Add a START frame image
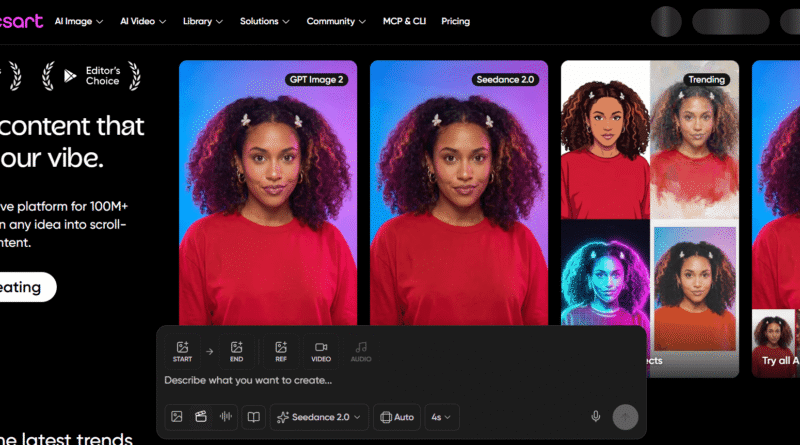The width and height of the screenshot is (800, 445). (182, 351)
